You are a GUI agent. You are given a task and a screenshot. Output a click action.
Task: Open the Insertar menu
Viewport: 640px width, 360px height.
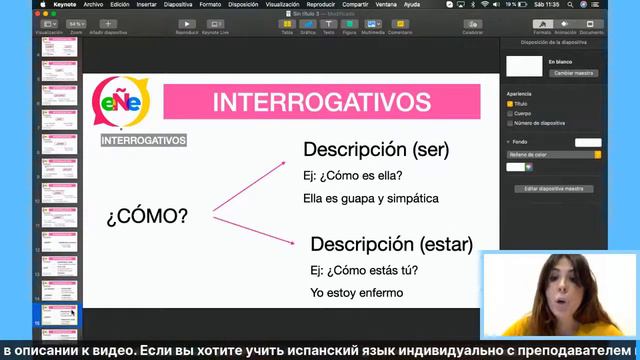pos(147,4)
